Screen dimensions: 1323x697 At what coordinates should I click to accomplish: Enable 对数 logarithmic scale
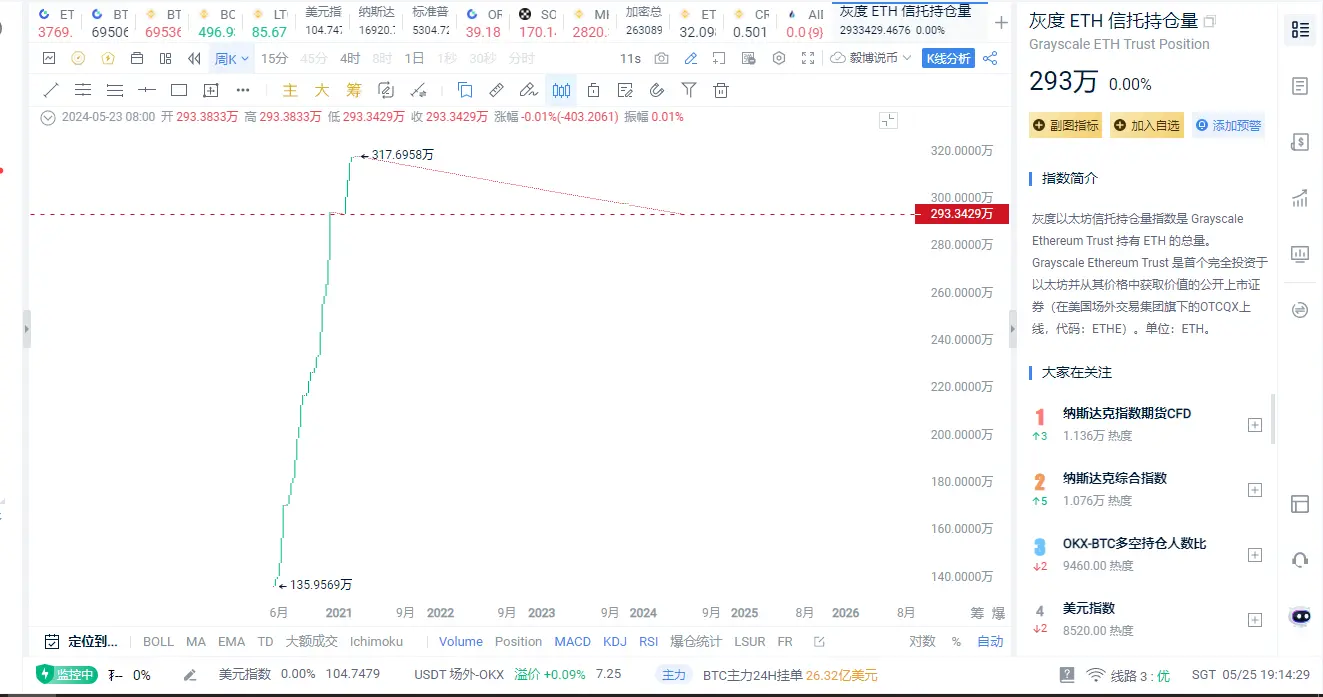tap(922, 641)
